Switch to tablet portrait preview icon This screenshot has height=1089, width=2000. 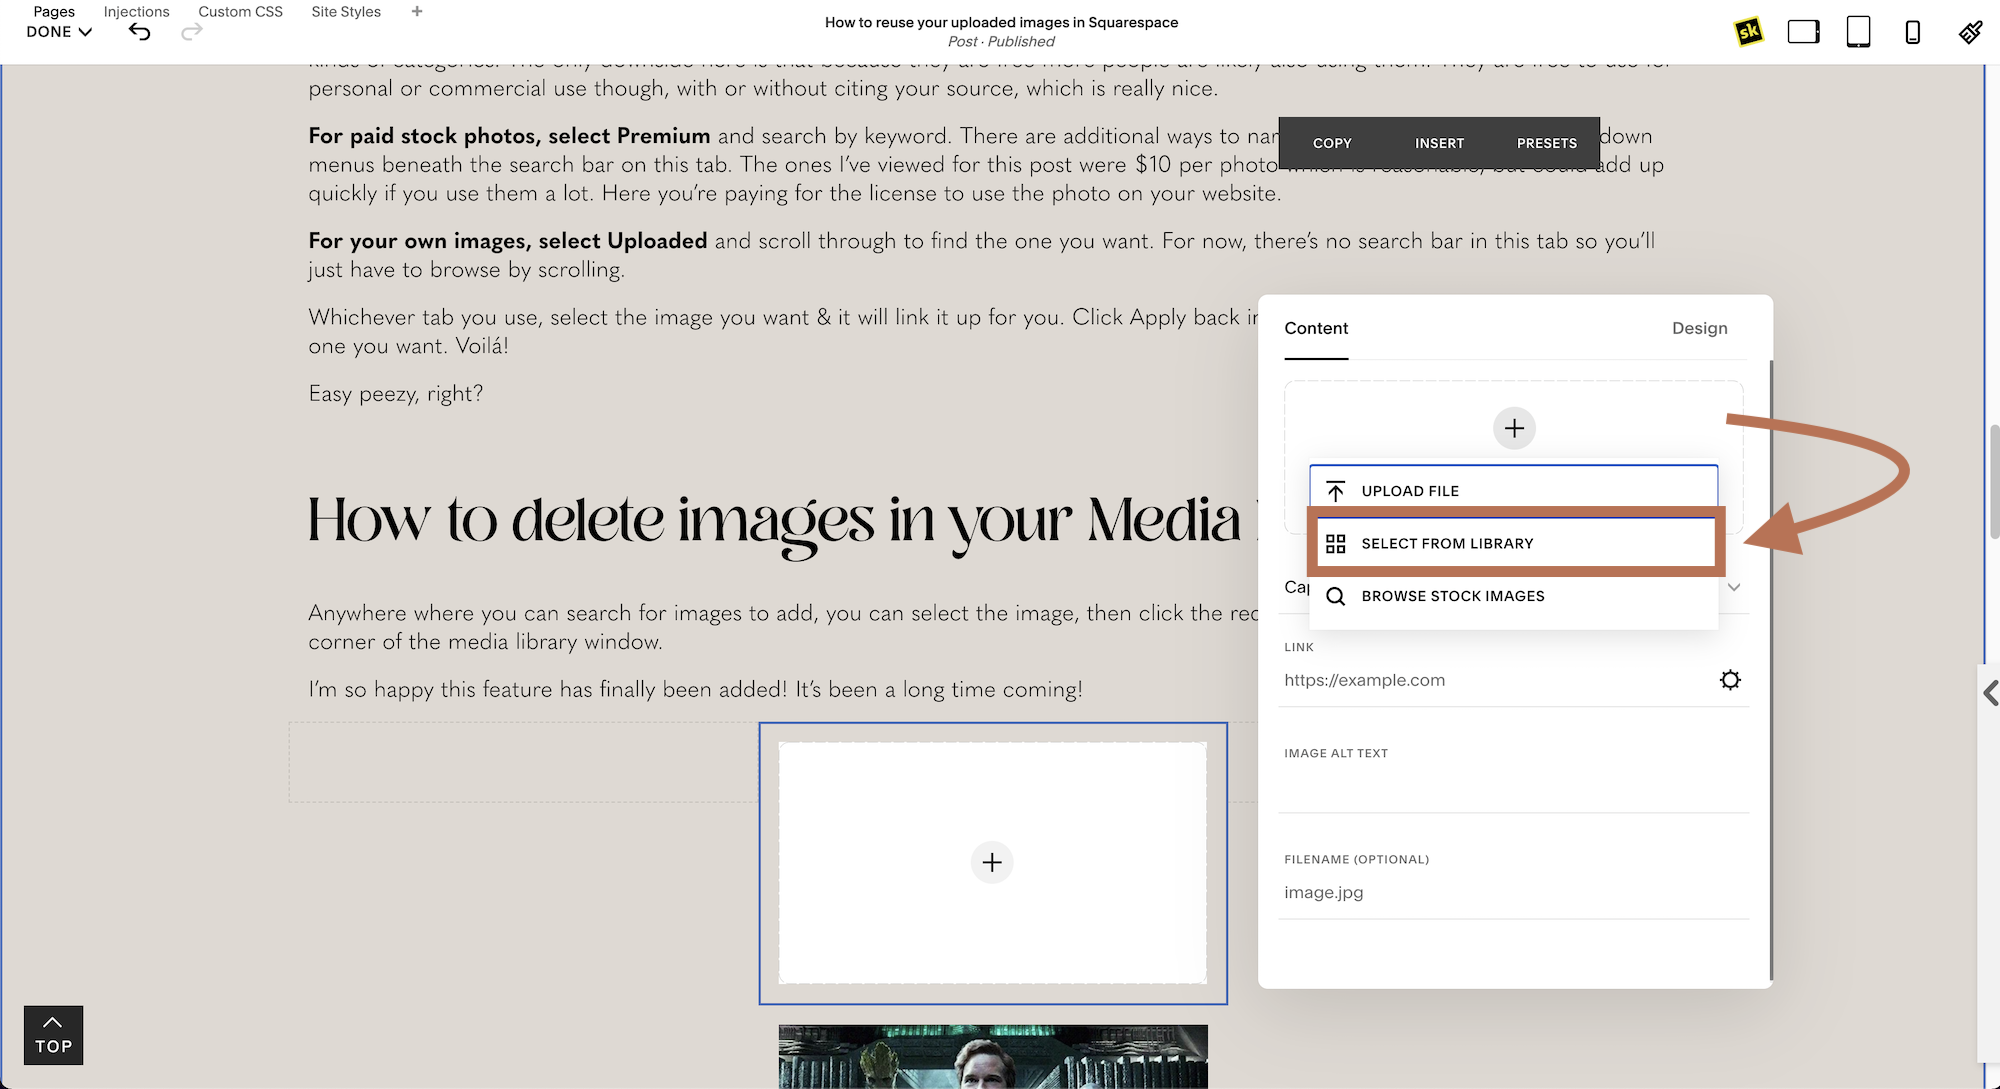(x=1858, y=32)
